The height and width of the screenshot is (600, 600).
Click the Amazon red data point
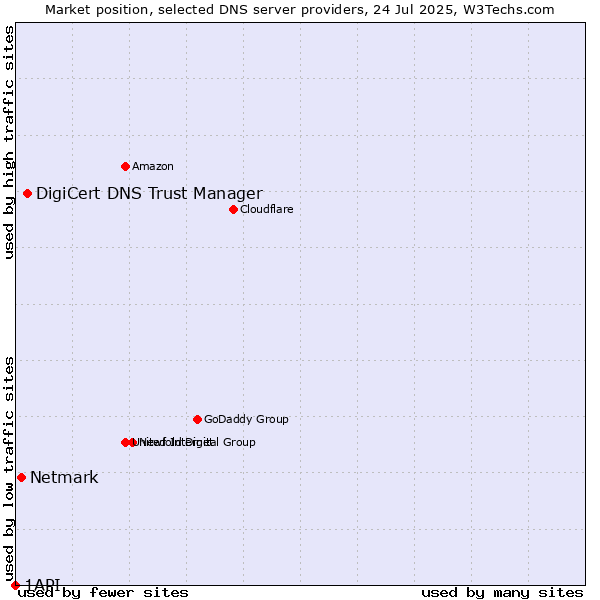click(125, 166)
